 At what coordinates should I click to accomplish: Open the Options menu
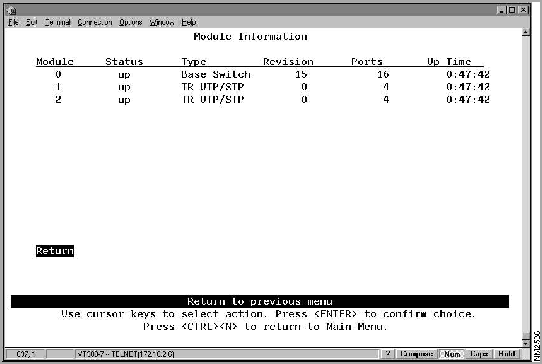[x=131, y=22]
